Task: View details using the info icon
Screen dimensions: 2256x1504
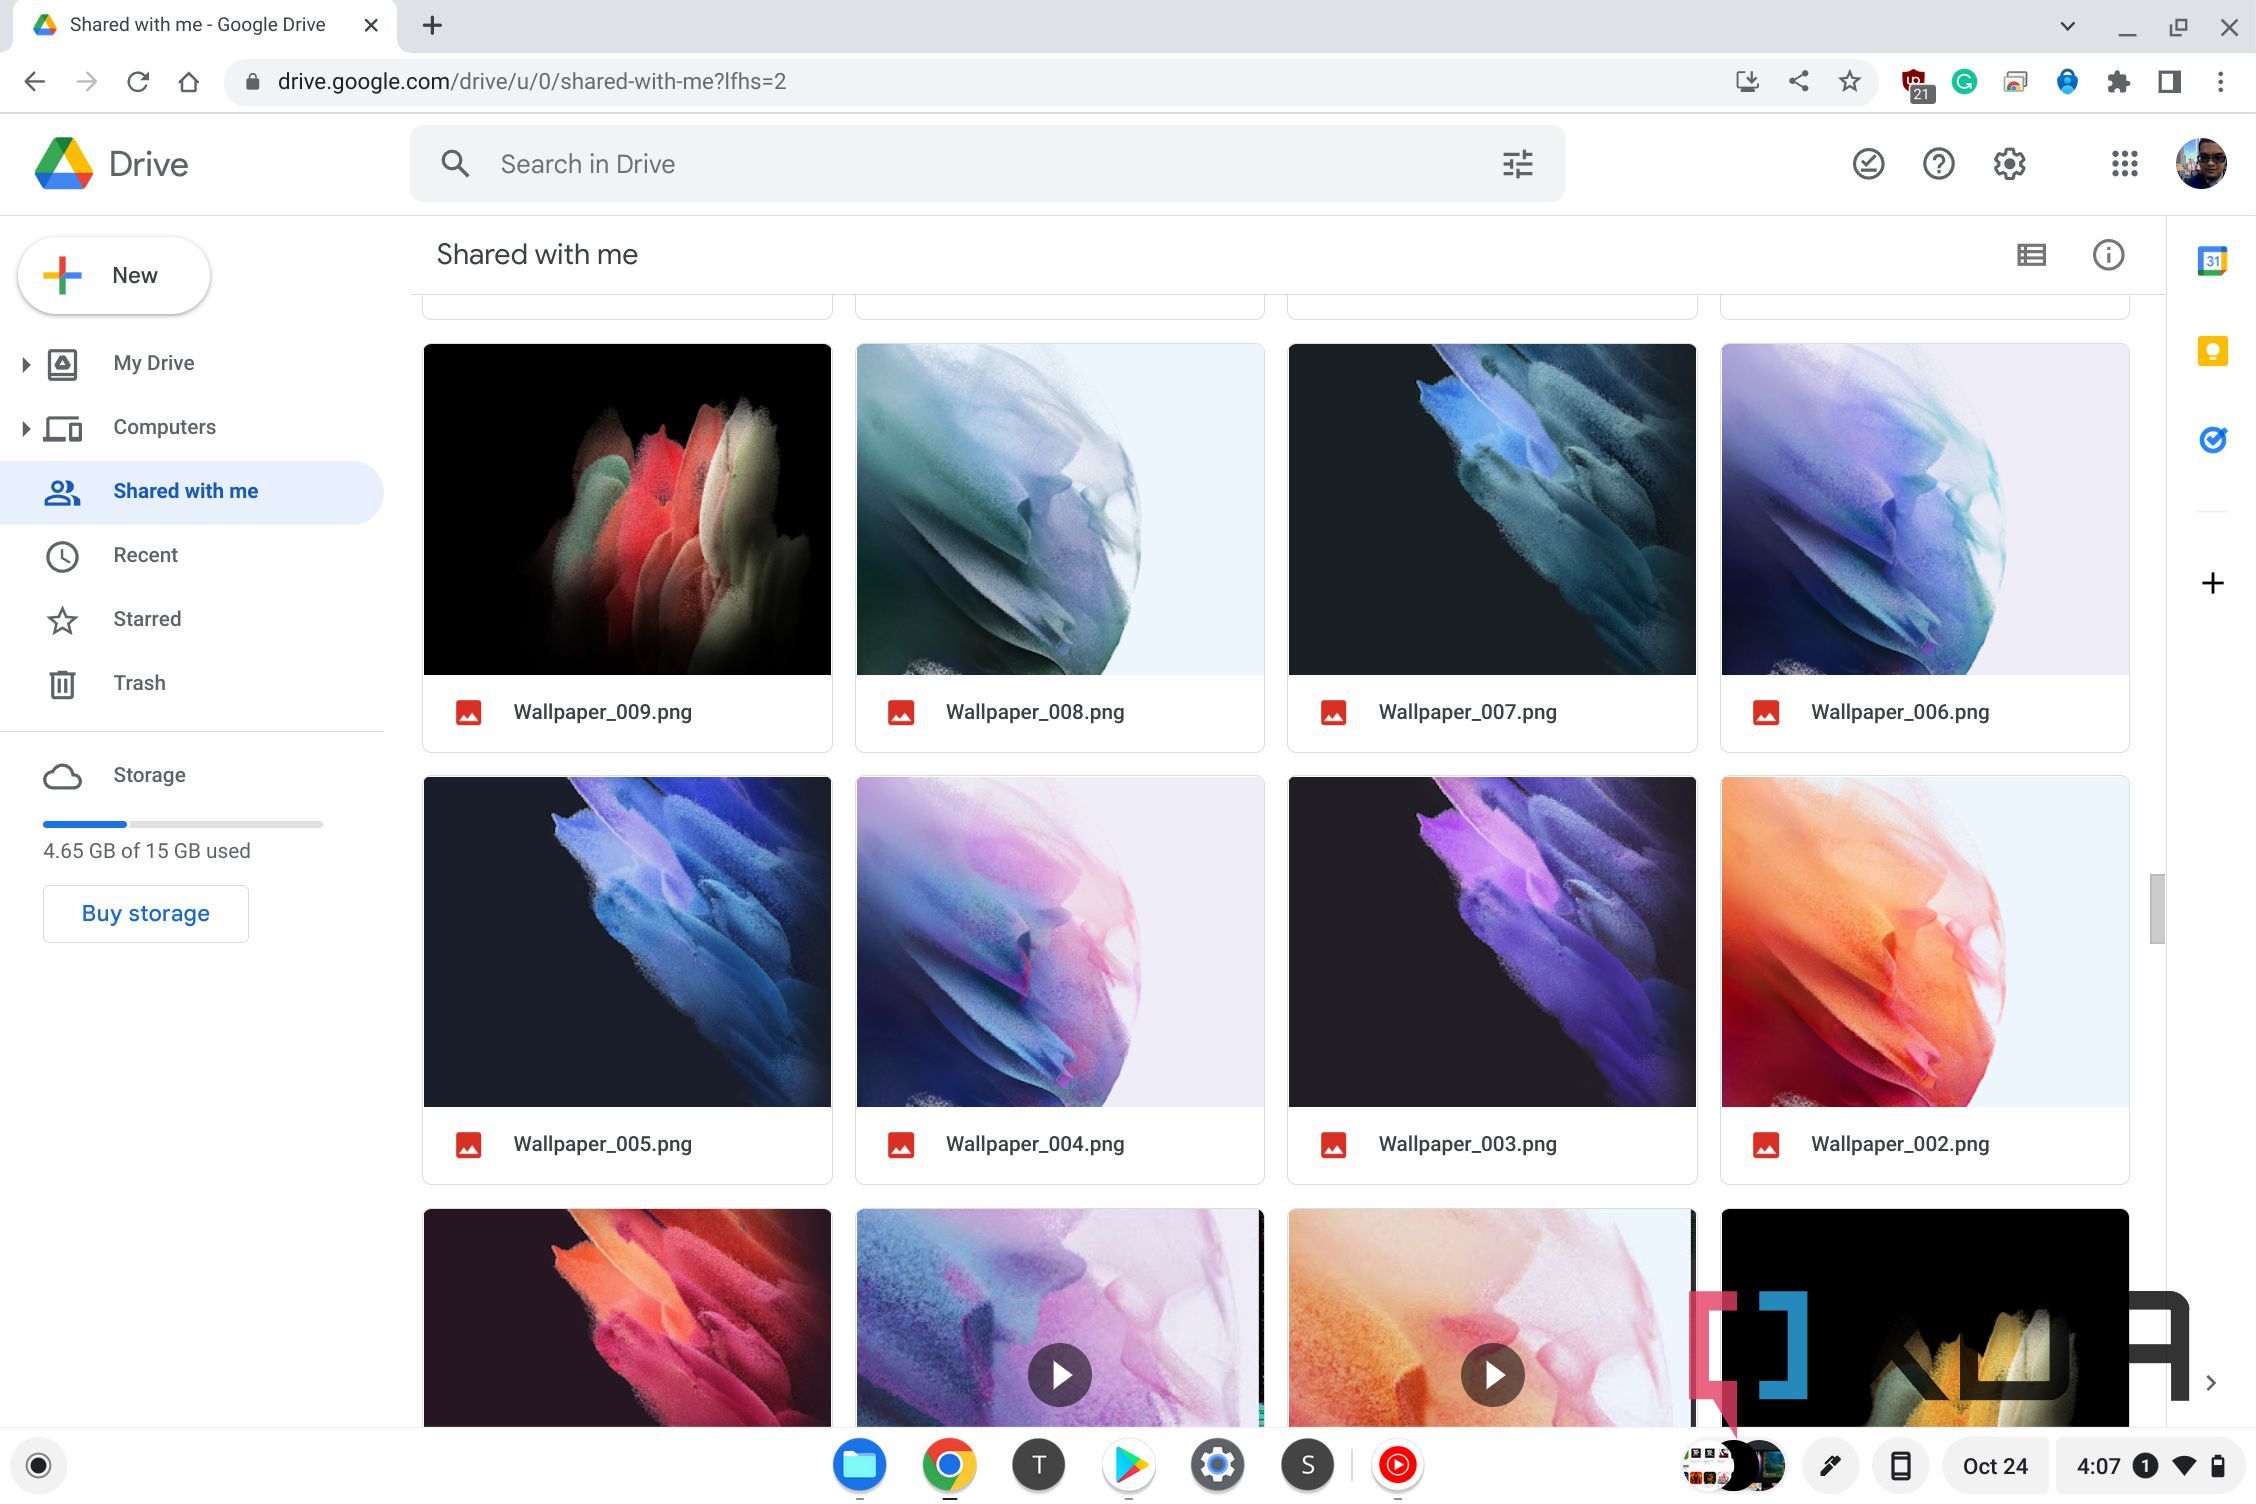Action: point(2109,255)
